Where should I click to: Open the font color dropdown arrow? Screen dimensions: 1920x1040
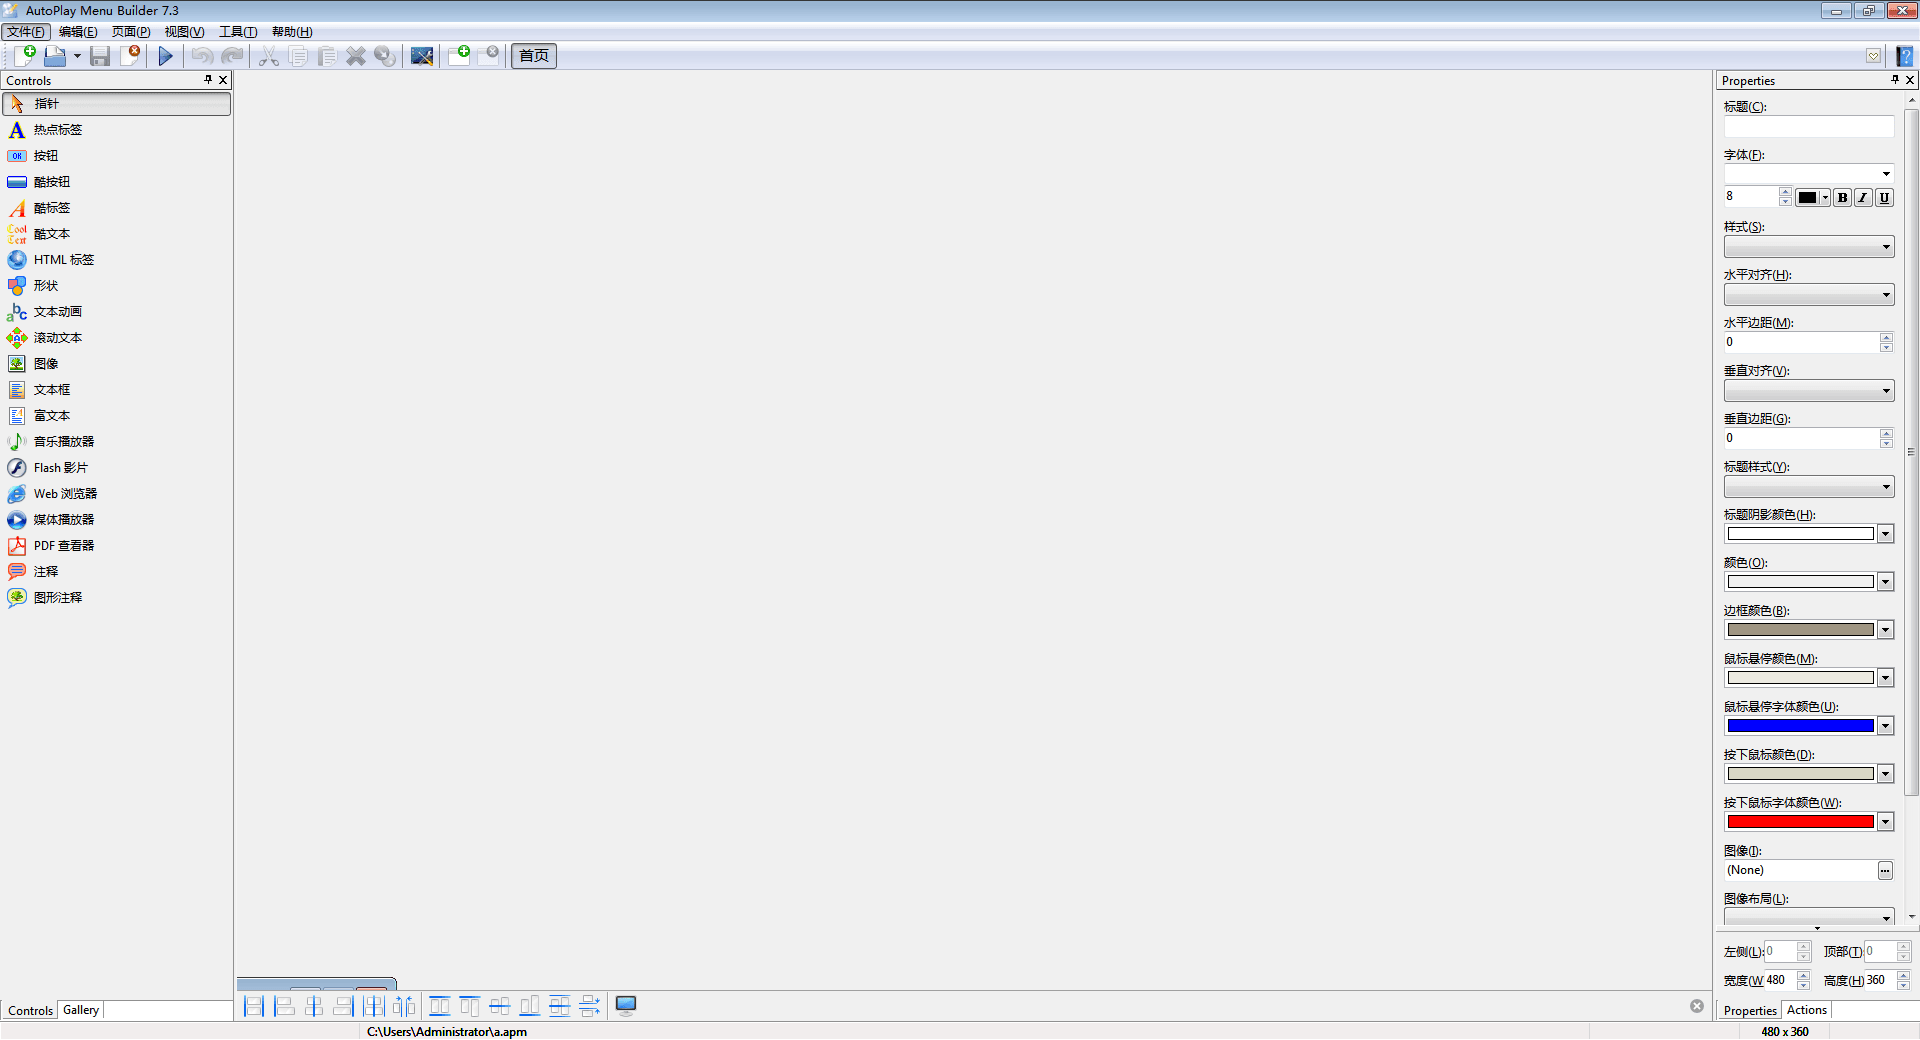point(1825,198)
